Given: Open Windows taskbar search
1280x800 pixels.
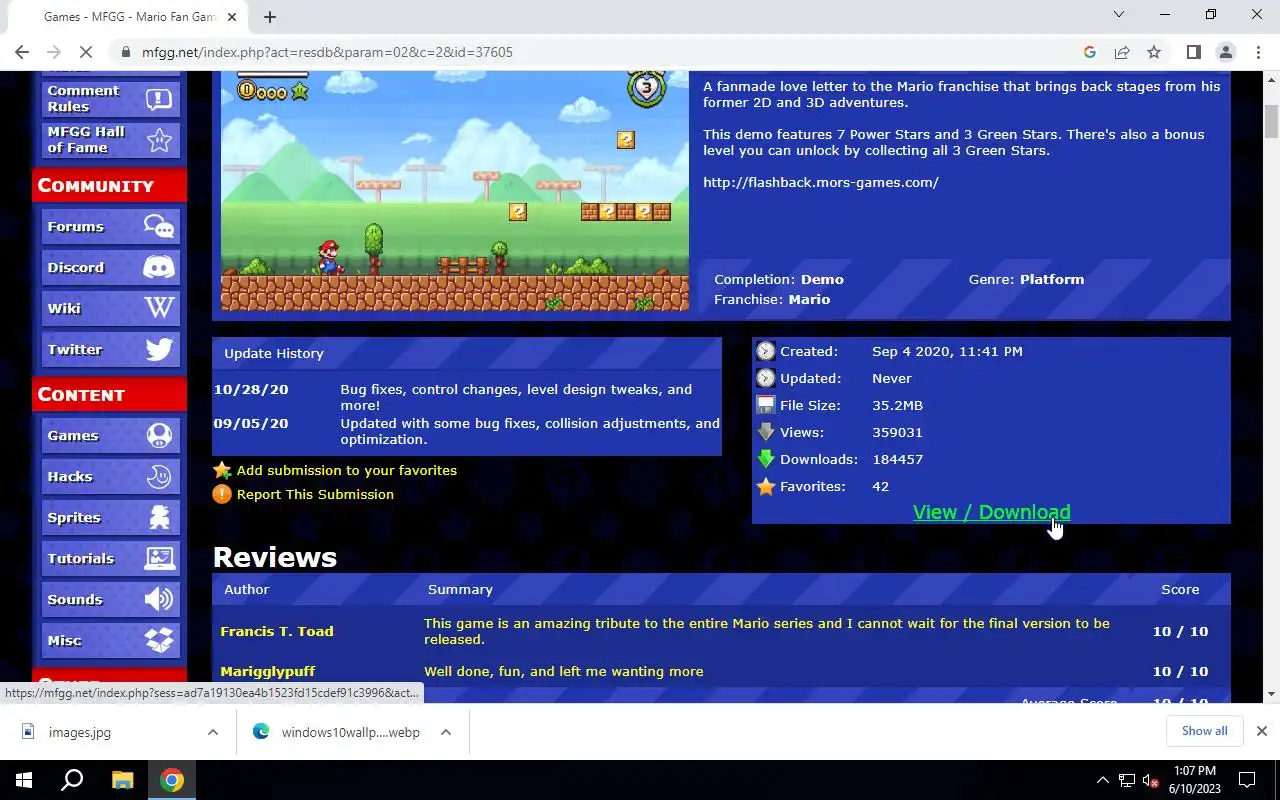Looking at the screenshot, I should point(72,780).
